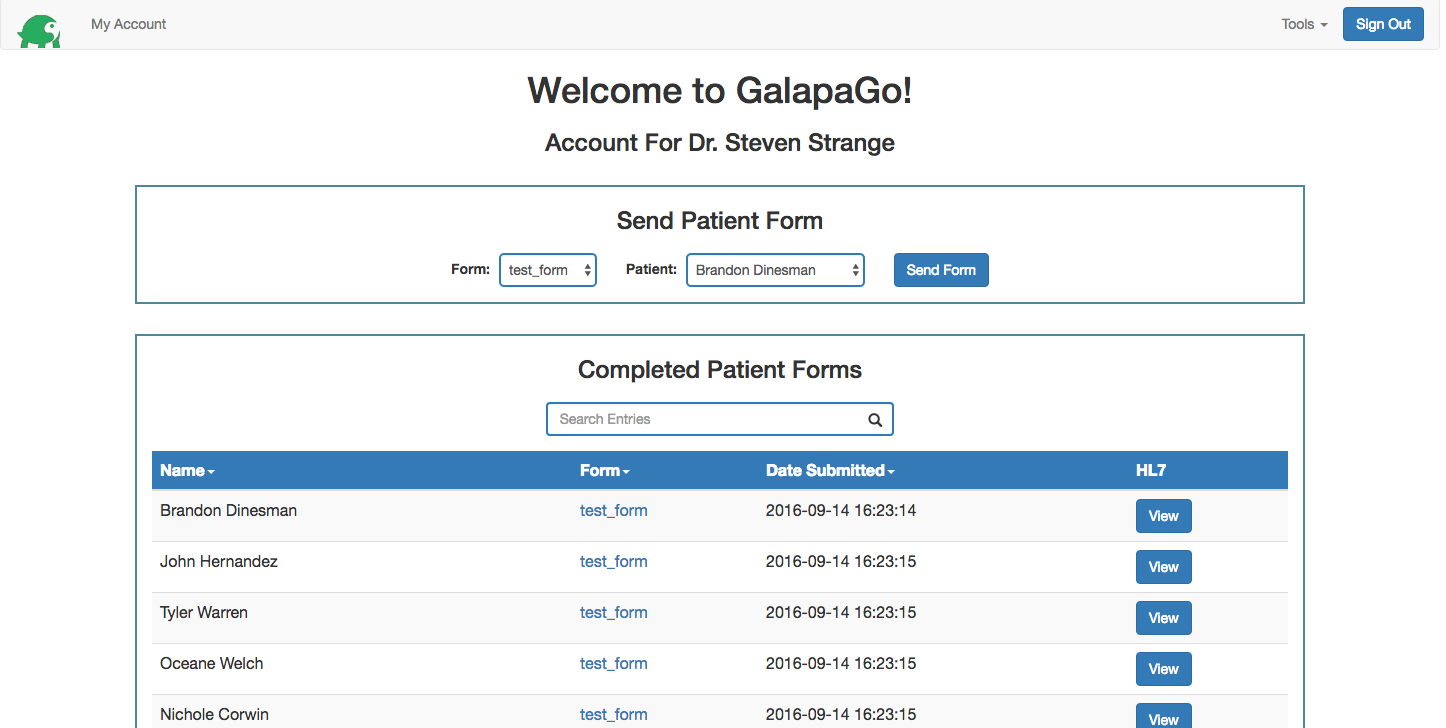1446x728 pixels.
Task: Open test_form link for Tyler Warren
Action: (x=613, y=612)
